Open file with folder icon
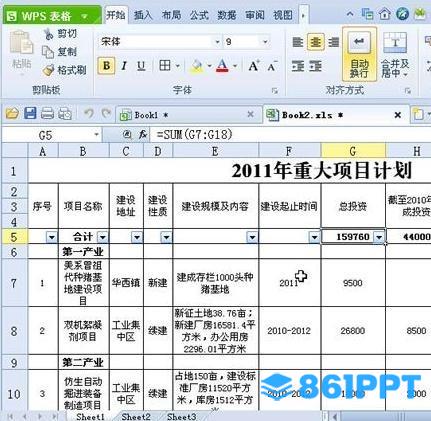 pyautogui.click(x=12, y=114)
